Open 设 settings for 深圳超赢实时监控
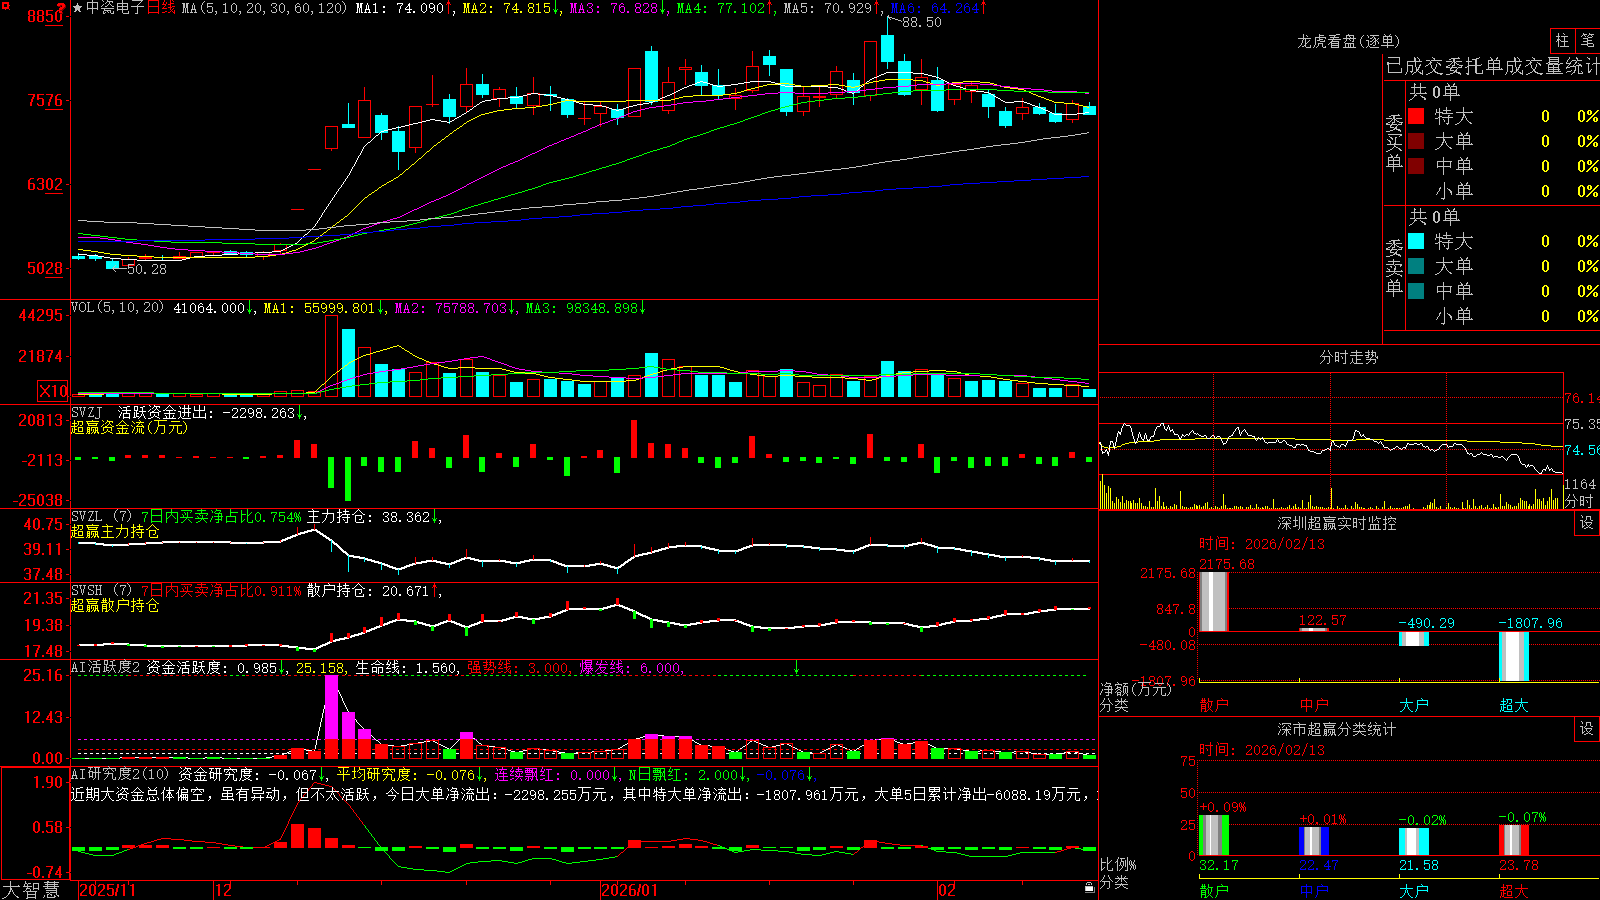Screen dimensions: 1600x900 1587,523
